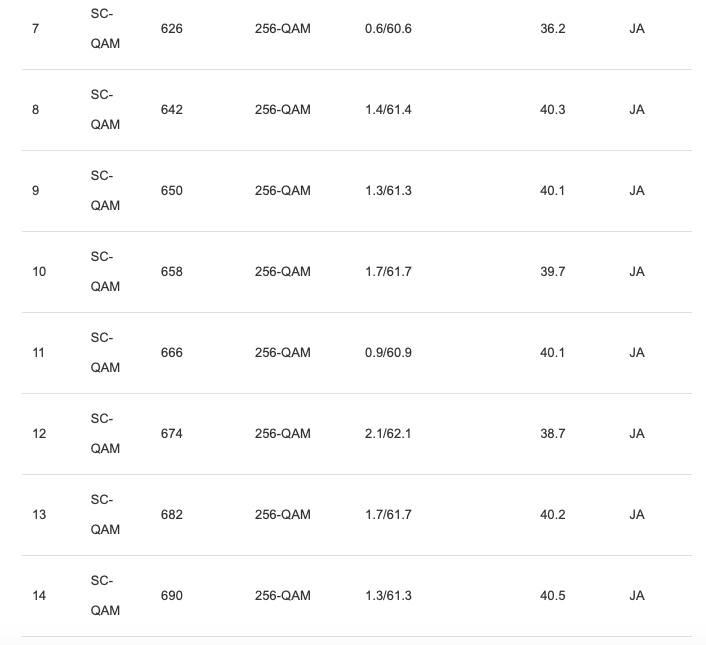Select the 0.6/60.6 power level cell
Image resolution: width=706 pixels, height=645 pixels.
(388, 29)
